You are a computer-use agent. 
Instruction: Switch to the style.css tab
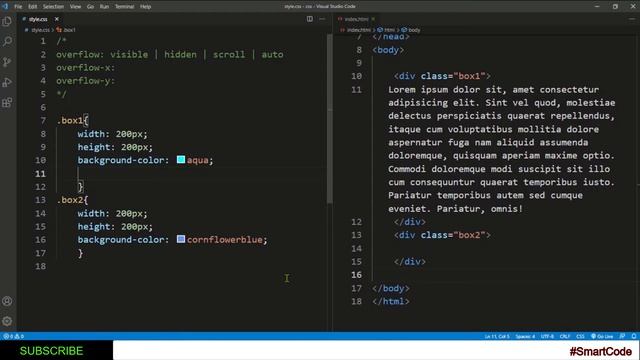38,19
